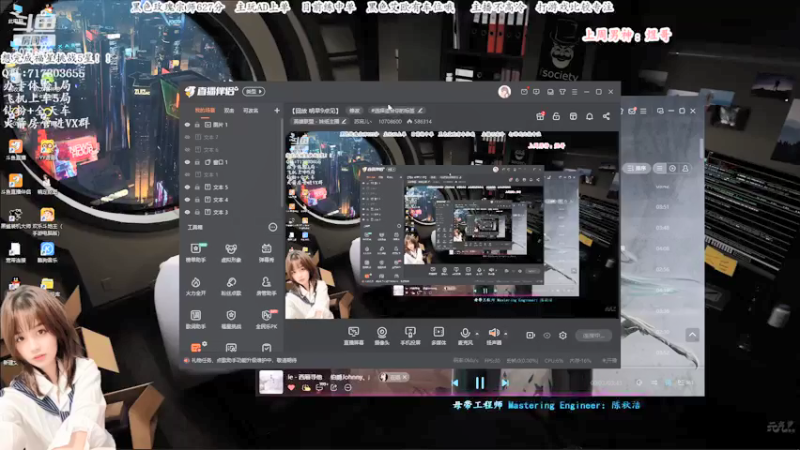Screen dimensions: 800x450
Task: Toggle the lock on 图片 1 layer
Action: tap(197, 124)
